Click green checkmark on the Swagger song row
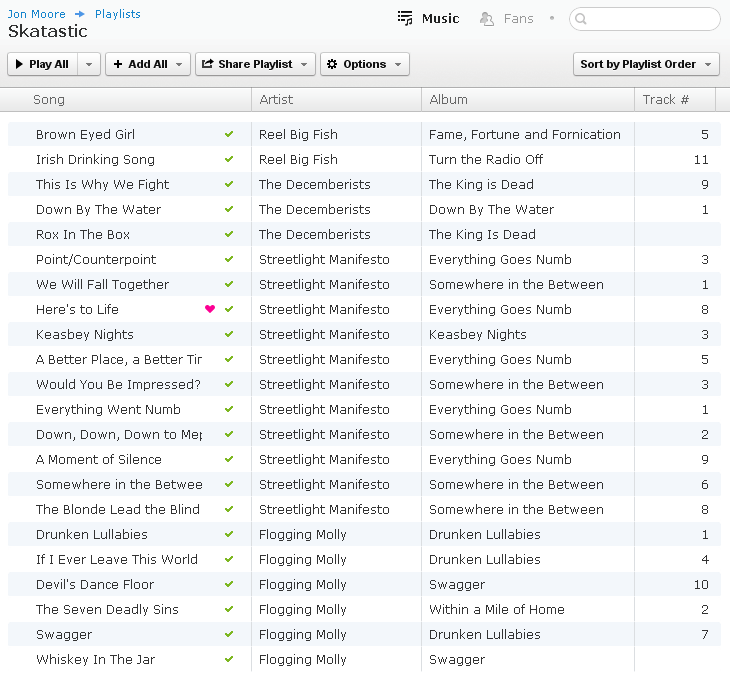Image resolution: width=730 pixels, height=682 pixels. [229, 634]
